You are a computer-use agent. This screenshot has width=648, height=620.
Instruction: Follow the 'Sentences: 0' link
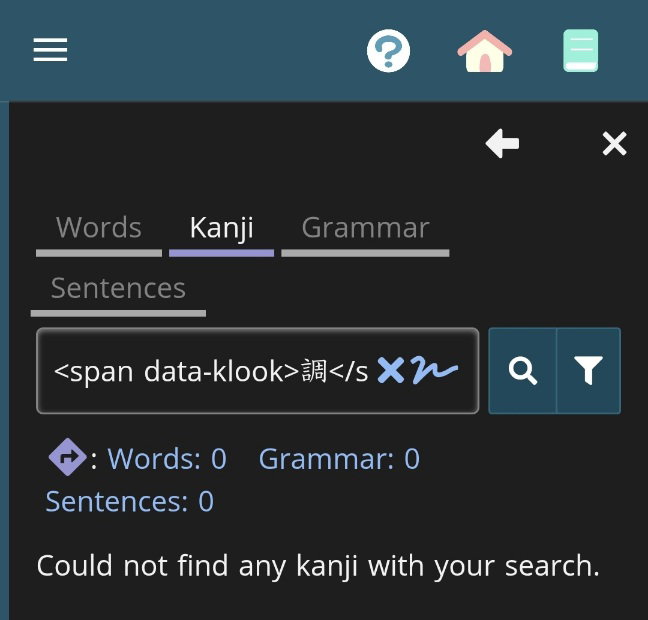coord(130,501)
